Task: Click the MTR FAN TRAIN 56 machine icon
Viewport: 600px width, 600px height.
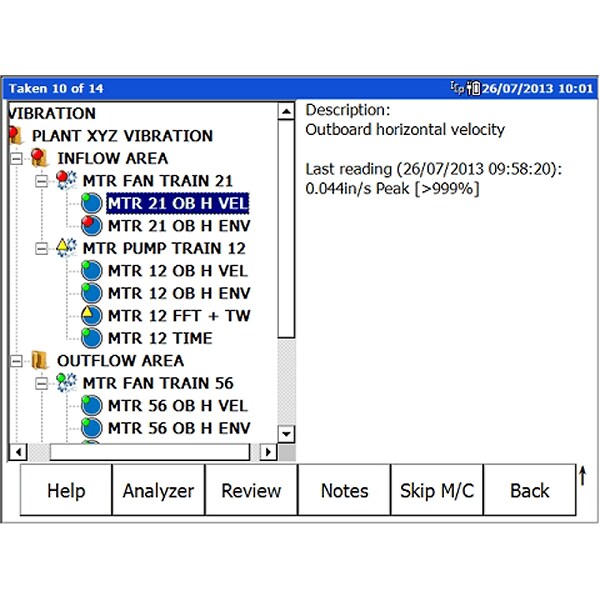Action: tap(66, 383)
